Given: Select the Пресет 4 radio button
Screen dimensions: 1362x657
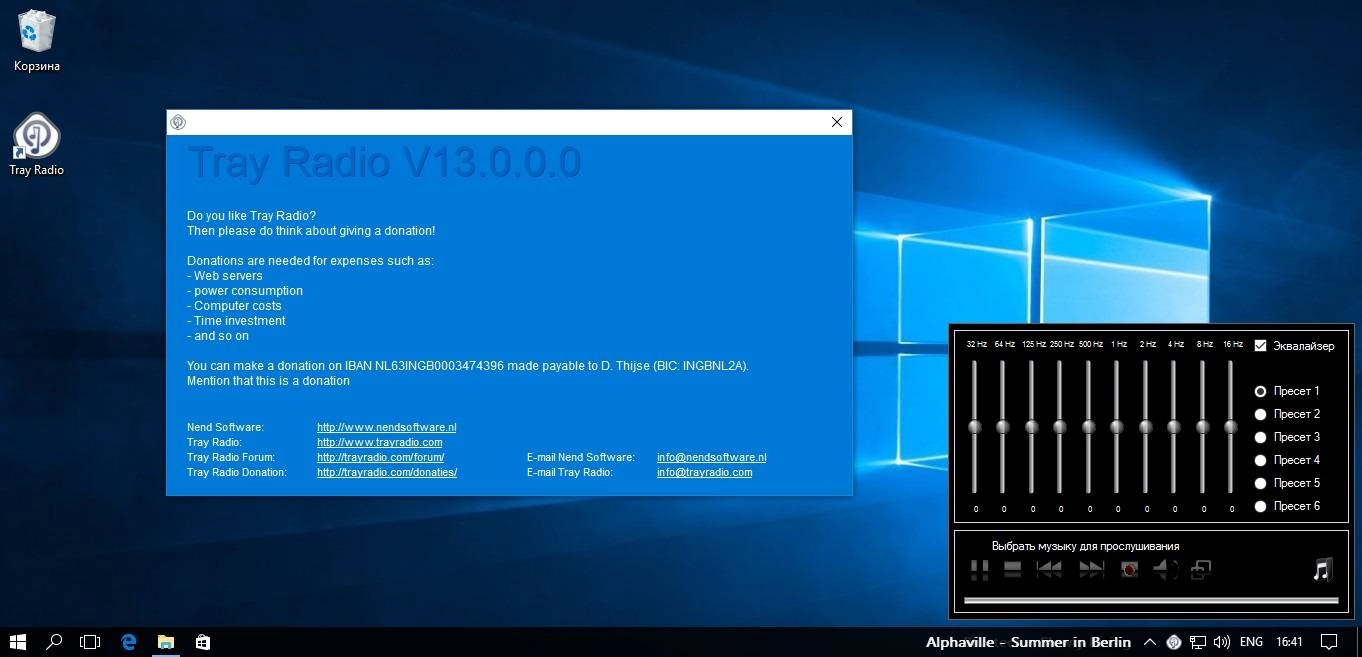Looking at the screenshot, I should tap(1261, 460).
